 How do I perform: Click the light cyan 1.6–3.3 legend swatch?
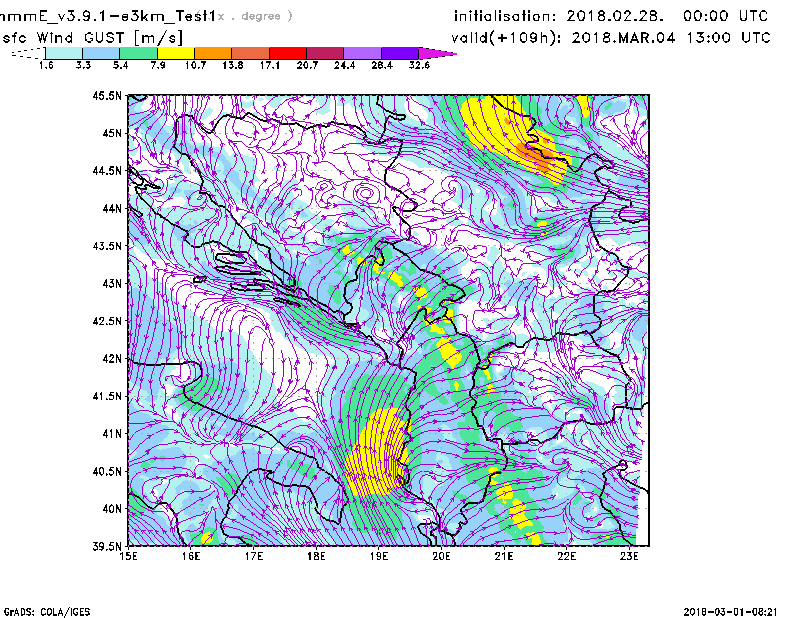tap(64, 53)
